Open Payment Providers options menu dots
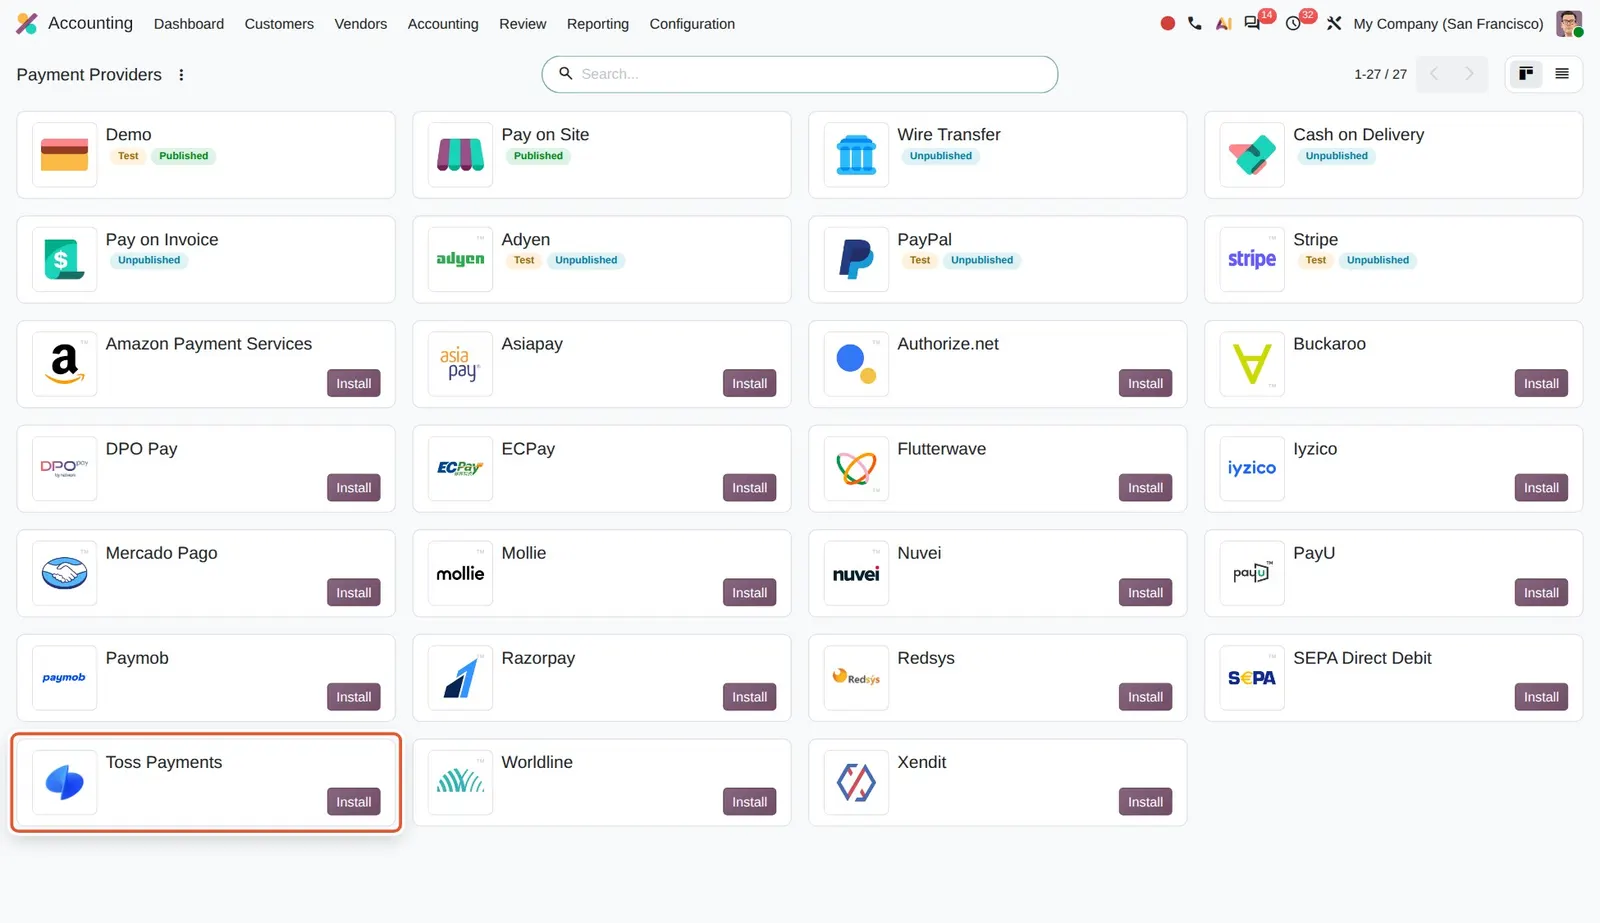This screenshot has width=1600, height=923. point(181,75)
